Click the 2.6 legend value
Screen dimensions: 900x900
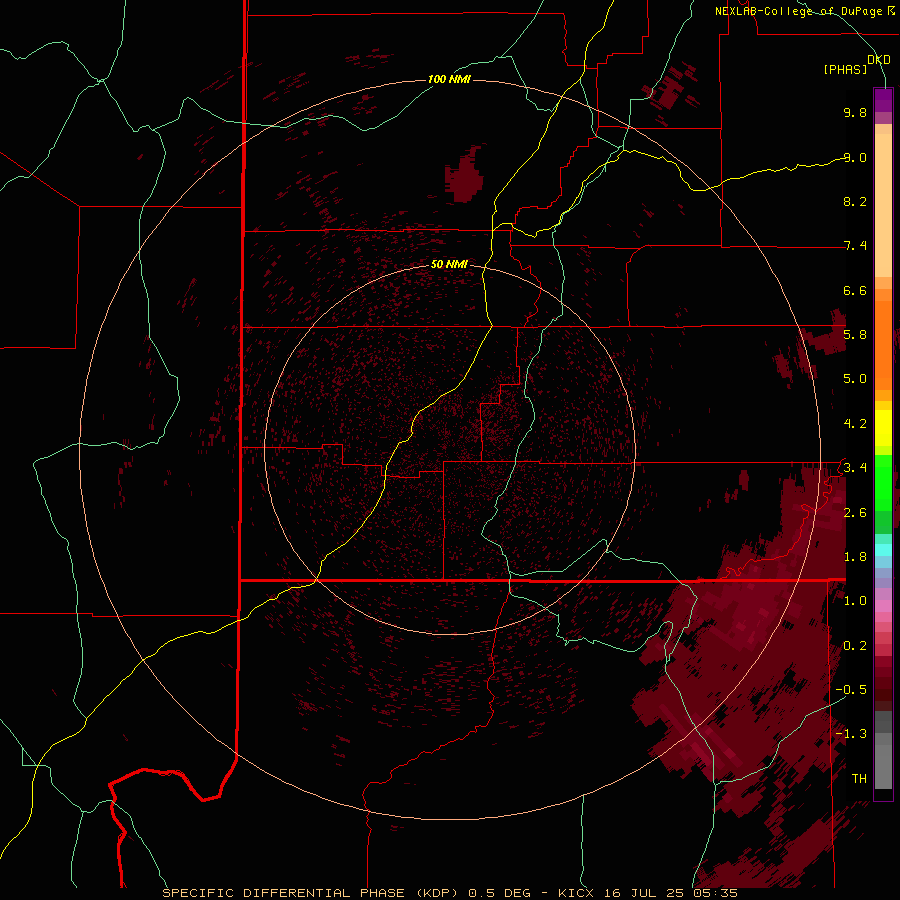click(855, 513)
